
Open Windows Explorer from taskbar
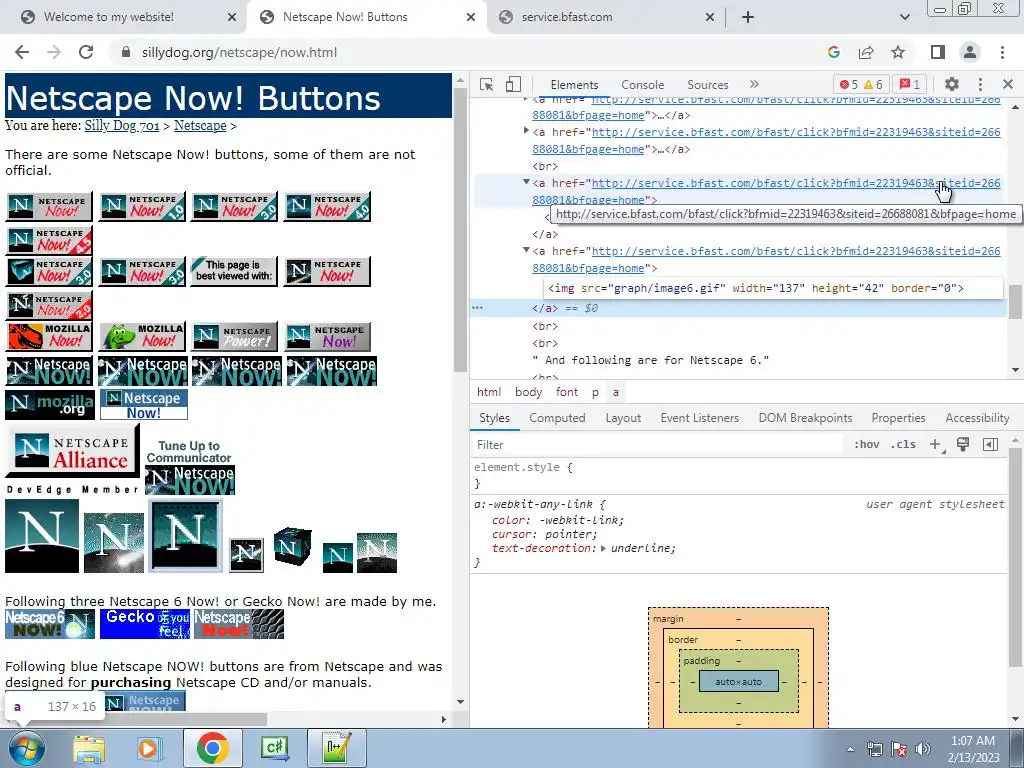pos(89,749)
